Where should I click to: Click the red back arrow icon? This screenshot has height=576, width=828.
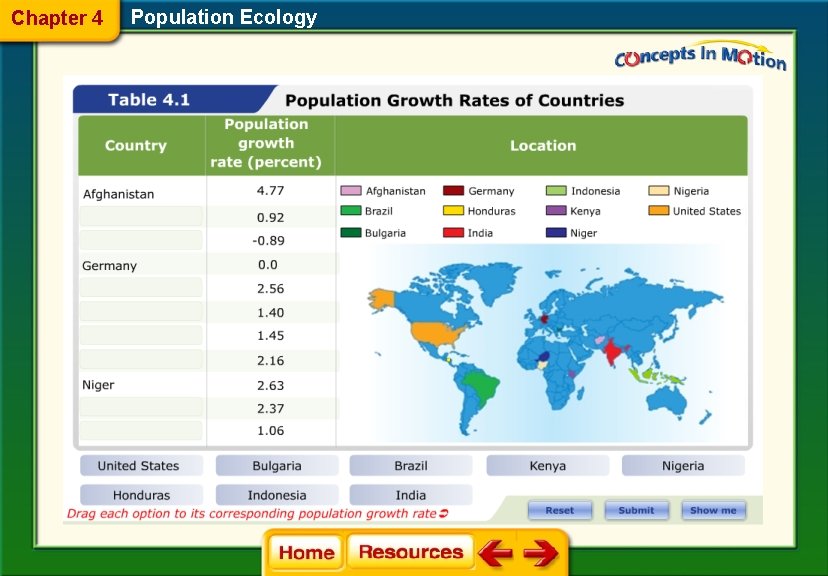(495, 553)
